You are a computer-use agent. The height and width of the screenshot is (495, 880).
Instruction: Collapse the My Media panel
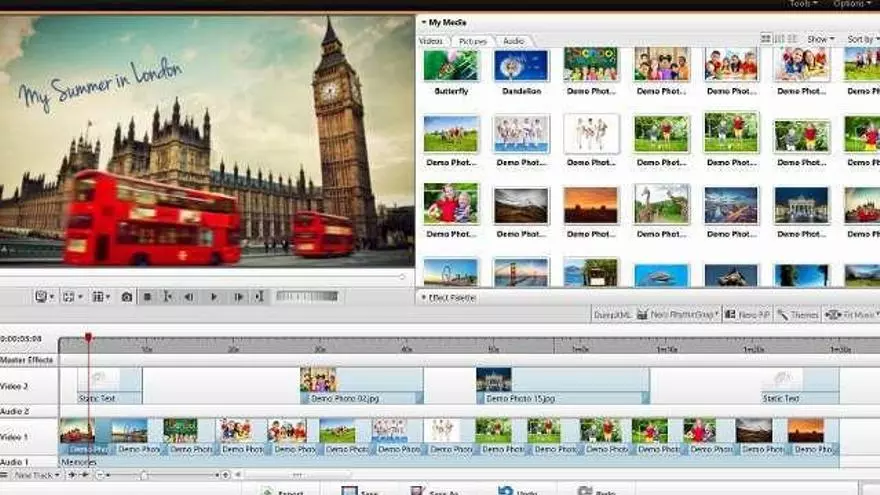[424, 22]
